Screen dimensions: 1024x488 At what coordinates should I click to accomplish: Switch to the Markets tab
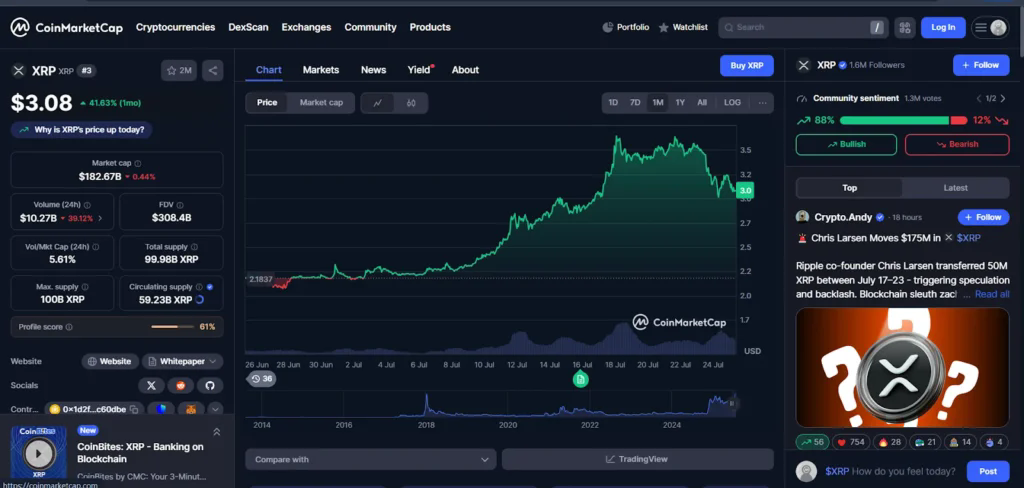point(321,70)
